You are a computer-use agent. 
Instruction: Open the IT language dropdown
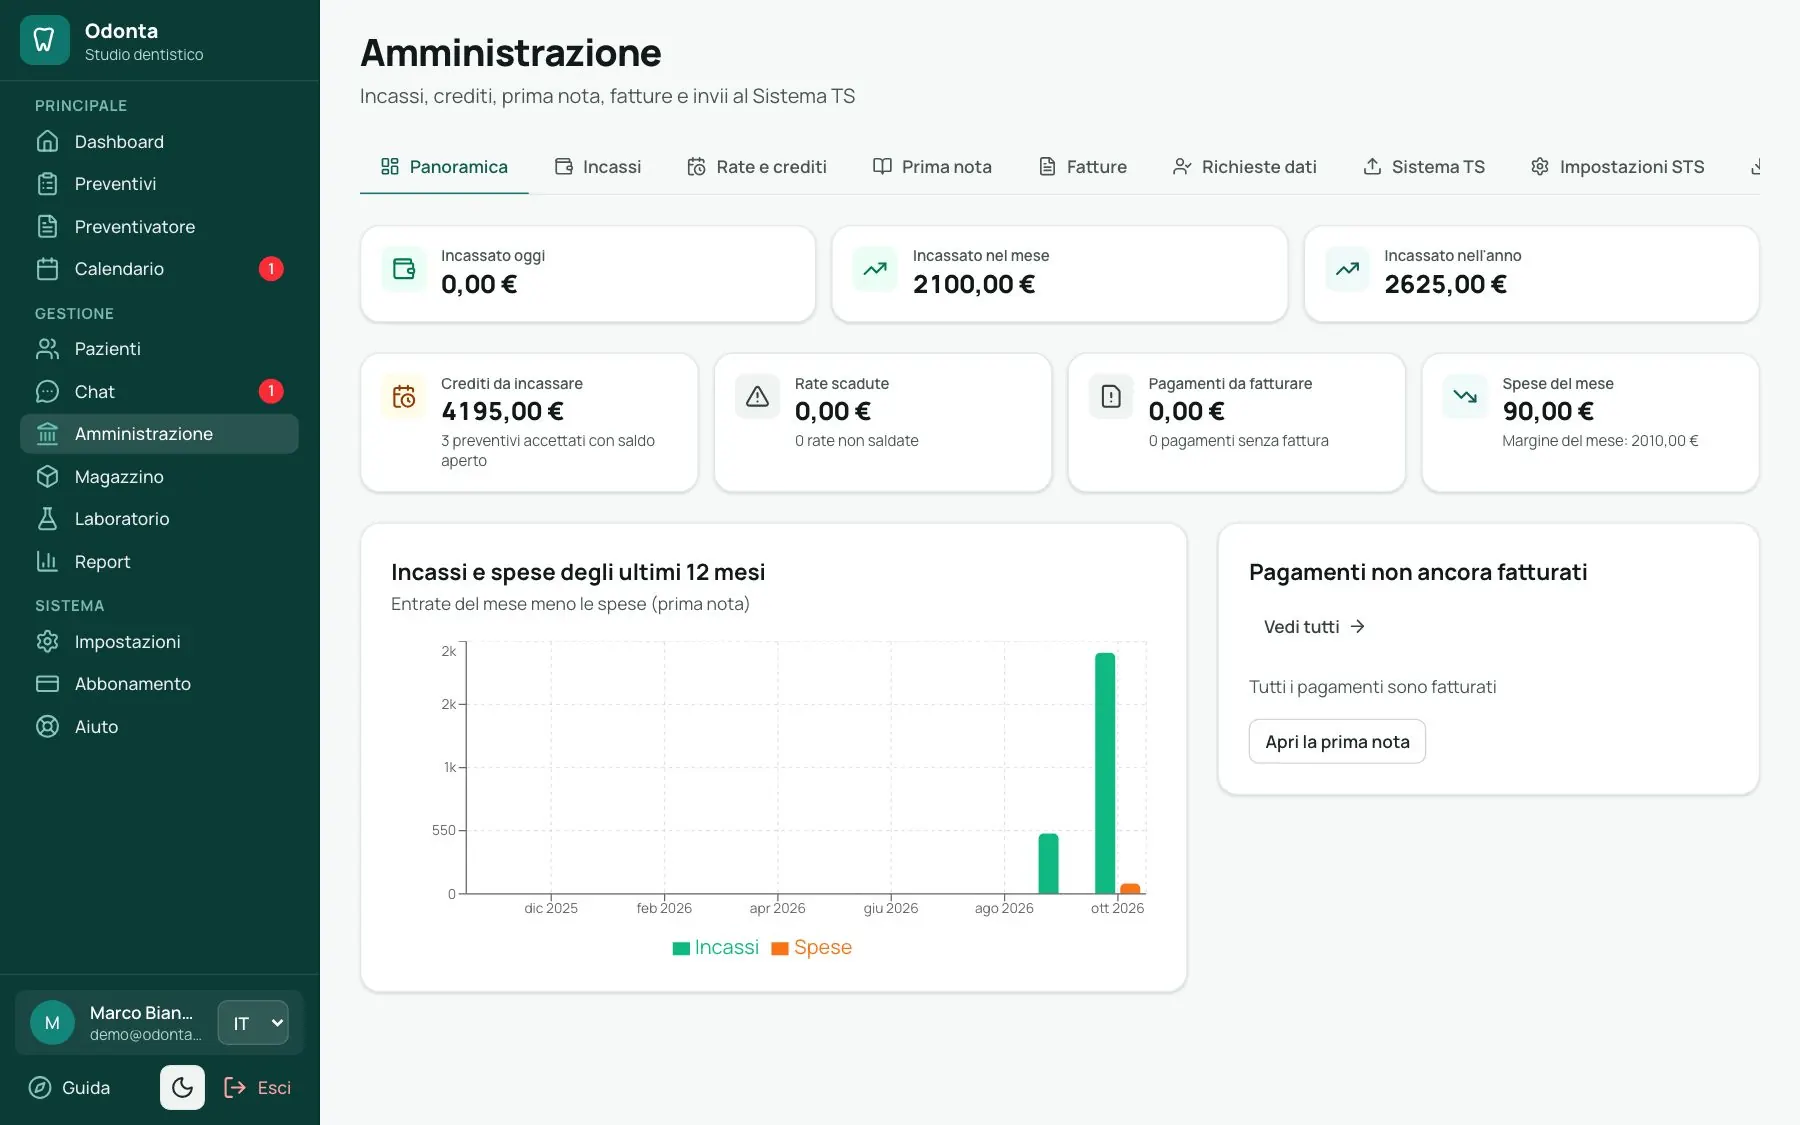253,1023
